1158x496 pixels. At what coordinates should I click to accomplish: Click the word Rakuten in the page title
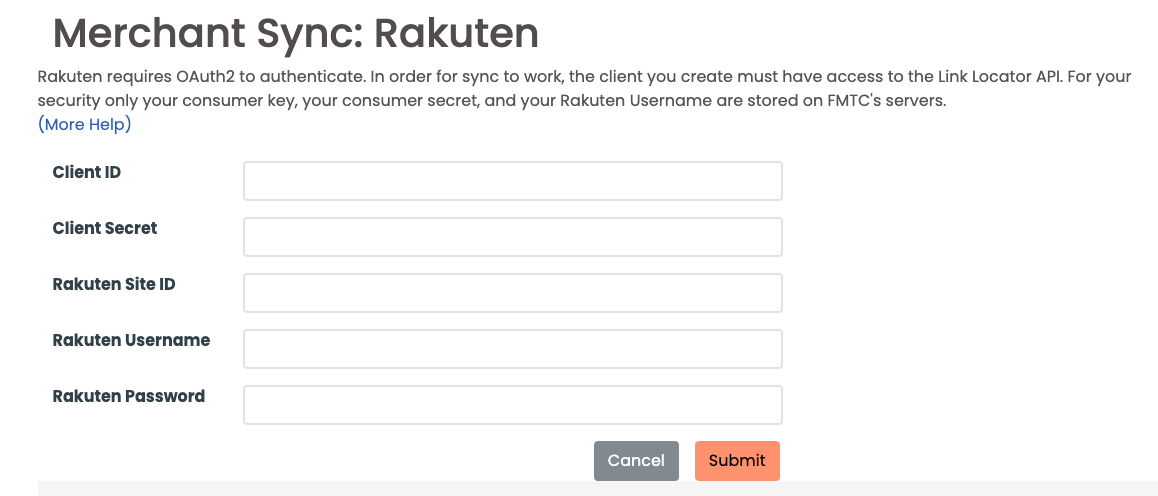456,34
